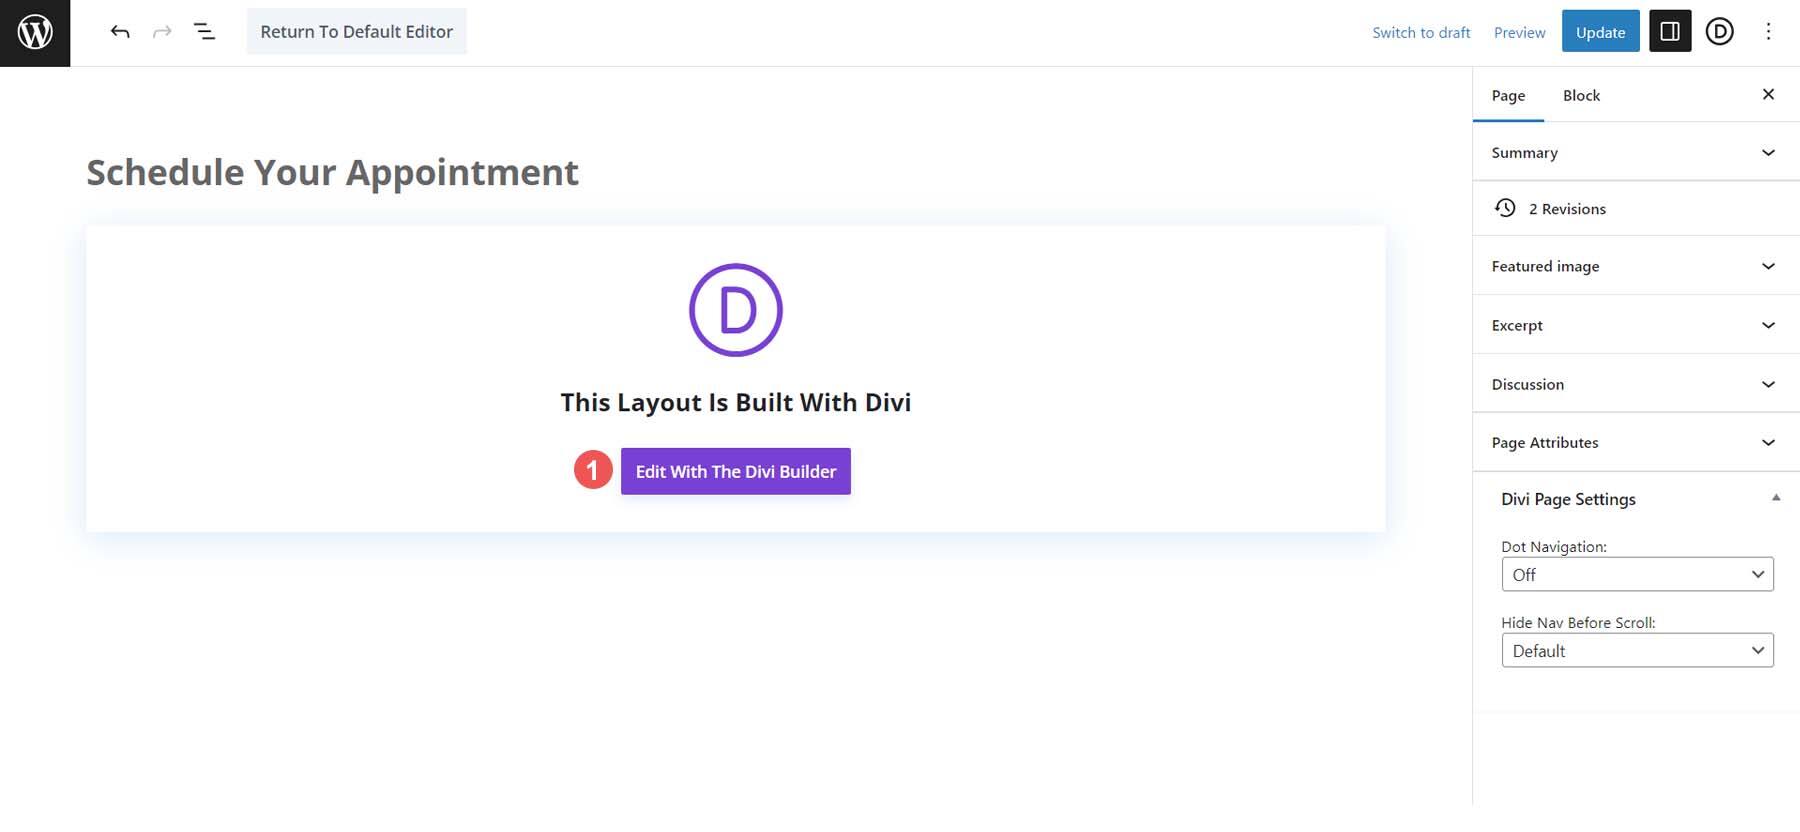Expand the Featured image panel

tap(1636, 266)
